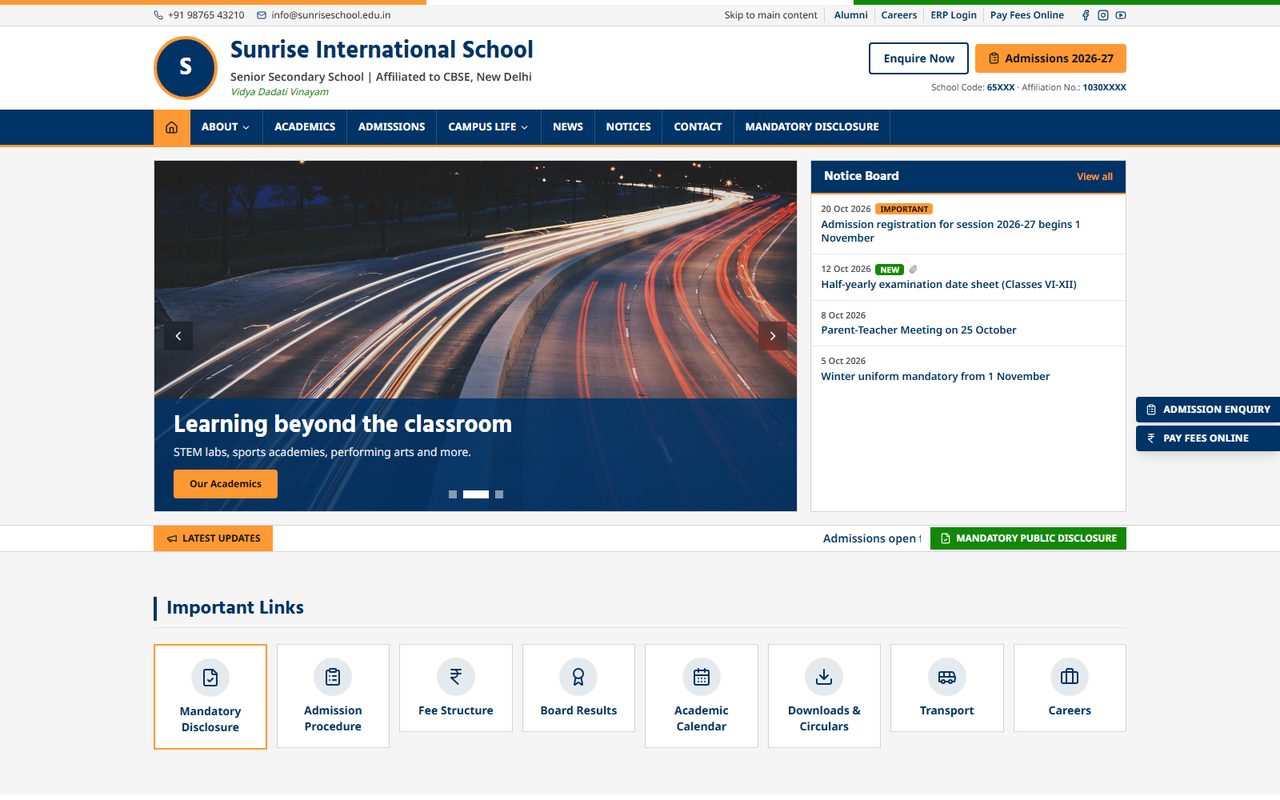The image size is (1280, 800).
Task: Open the Mandatory Disclosure document icon card
Action: click(210, 696)
